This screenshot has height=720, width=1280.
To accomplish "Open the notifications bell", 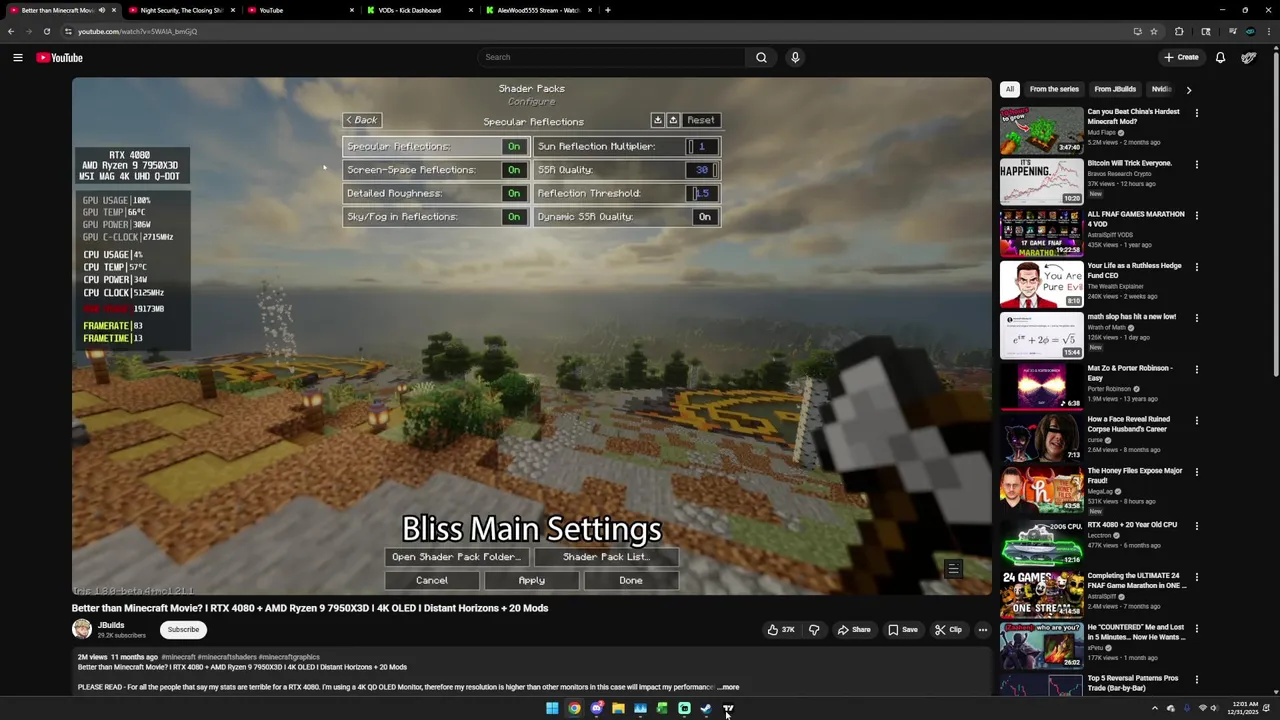I will coord(1220,57).
